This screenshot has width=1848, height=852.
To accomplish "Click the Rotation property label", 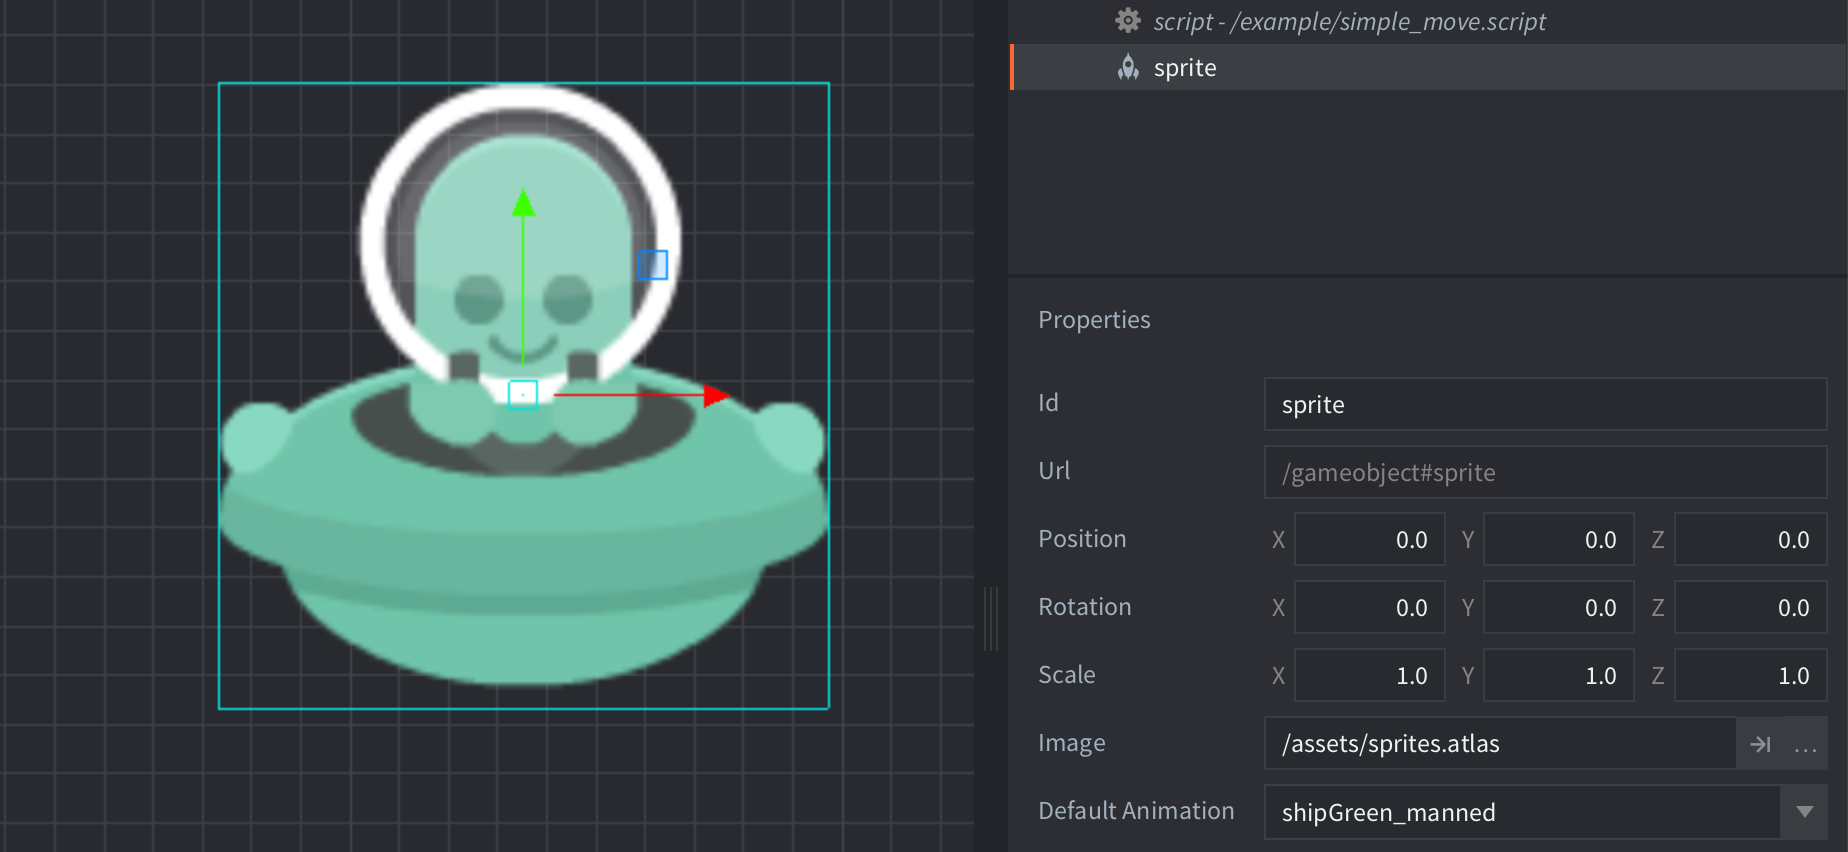I will pos(1085,607).
